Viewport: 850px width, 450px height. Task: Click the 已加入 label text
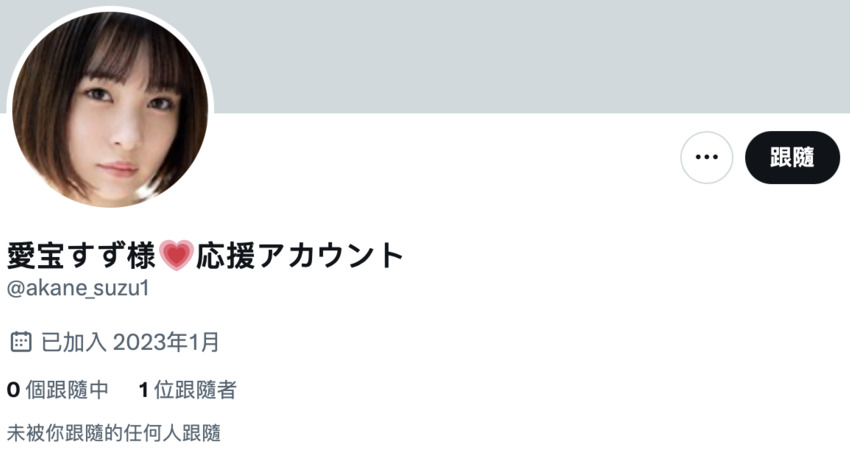(74, 342)
